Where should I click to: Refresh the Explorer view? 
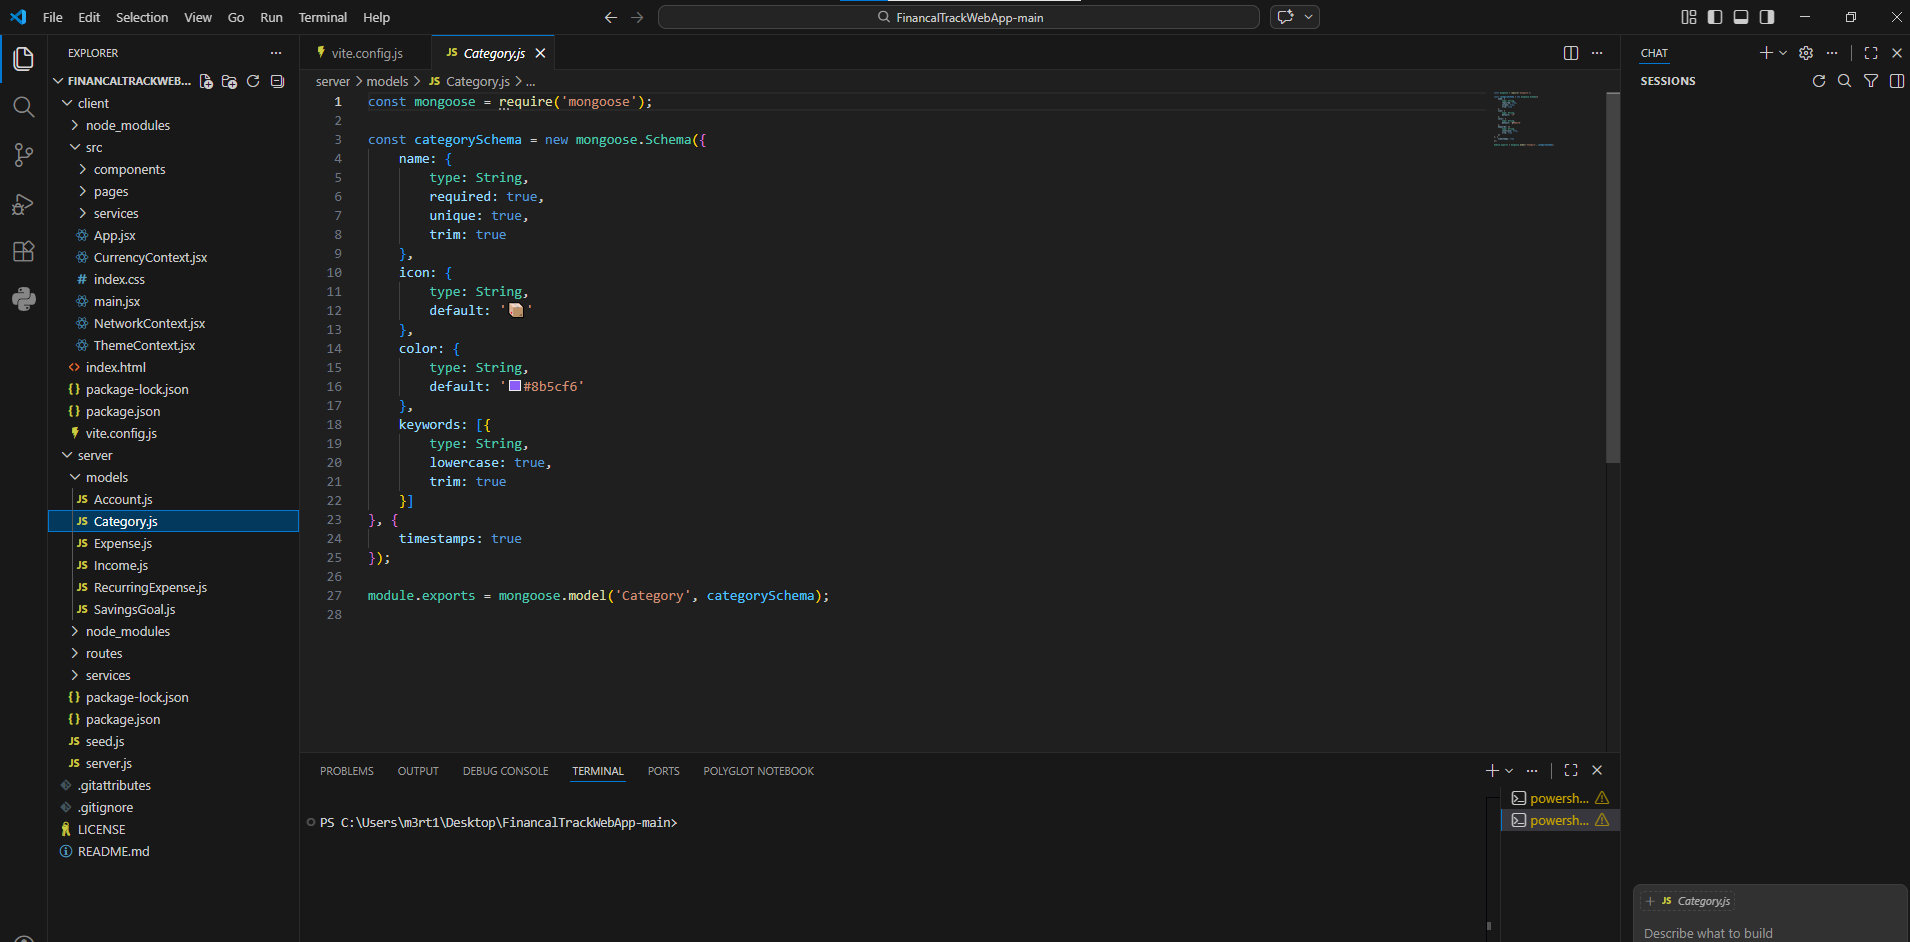pyautogui.click(x=253, y=81)
